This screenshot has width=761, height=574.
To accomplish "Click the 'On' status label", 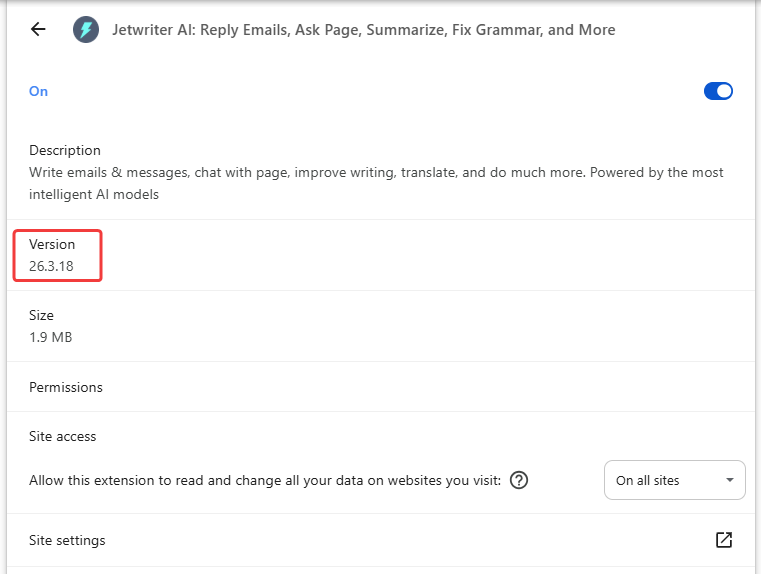I will click(x=38, y=91).
